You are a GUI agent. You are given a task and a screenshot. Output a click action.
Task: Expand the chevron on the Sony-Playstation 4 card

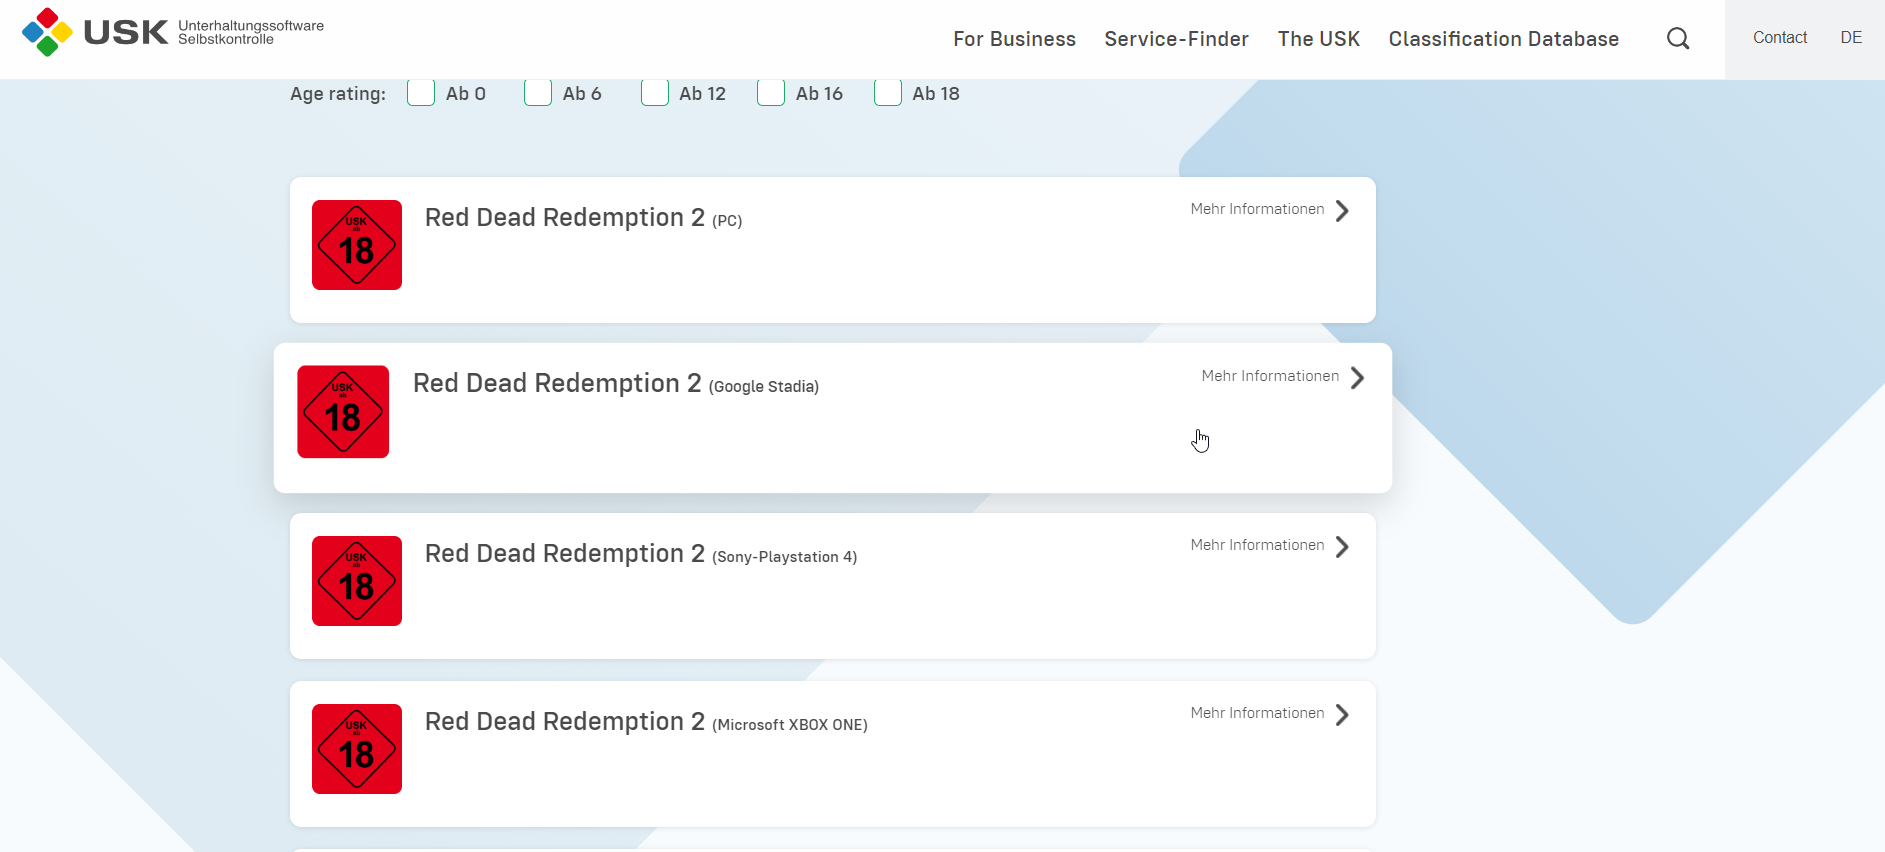click(1343, 547)
